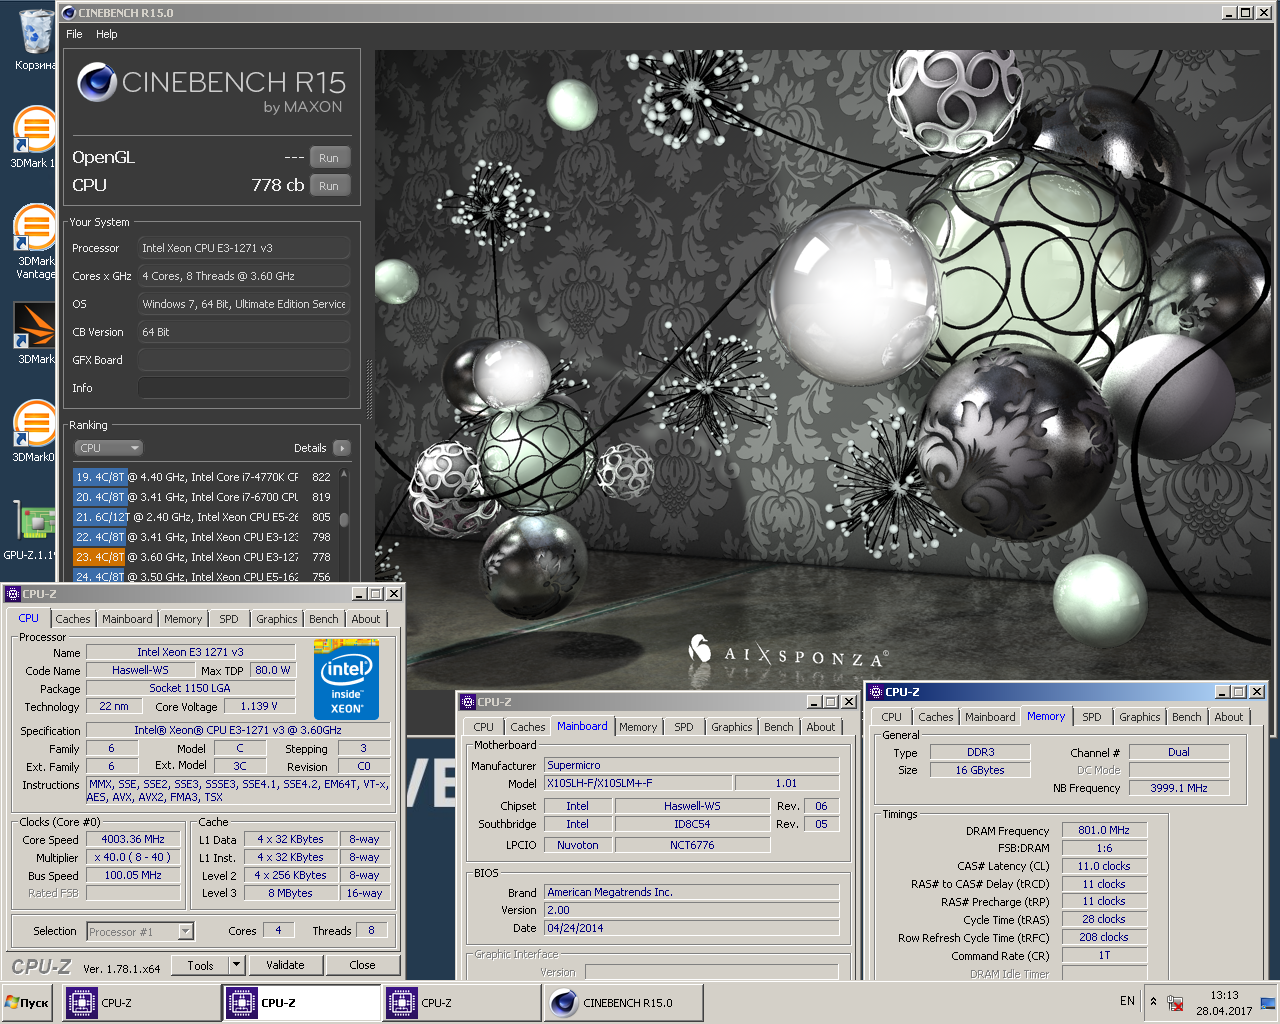Click Haswell-WS code name value
Image resolution: width=1280 pixels, height=1024 pixels.
click(140, 670)
